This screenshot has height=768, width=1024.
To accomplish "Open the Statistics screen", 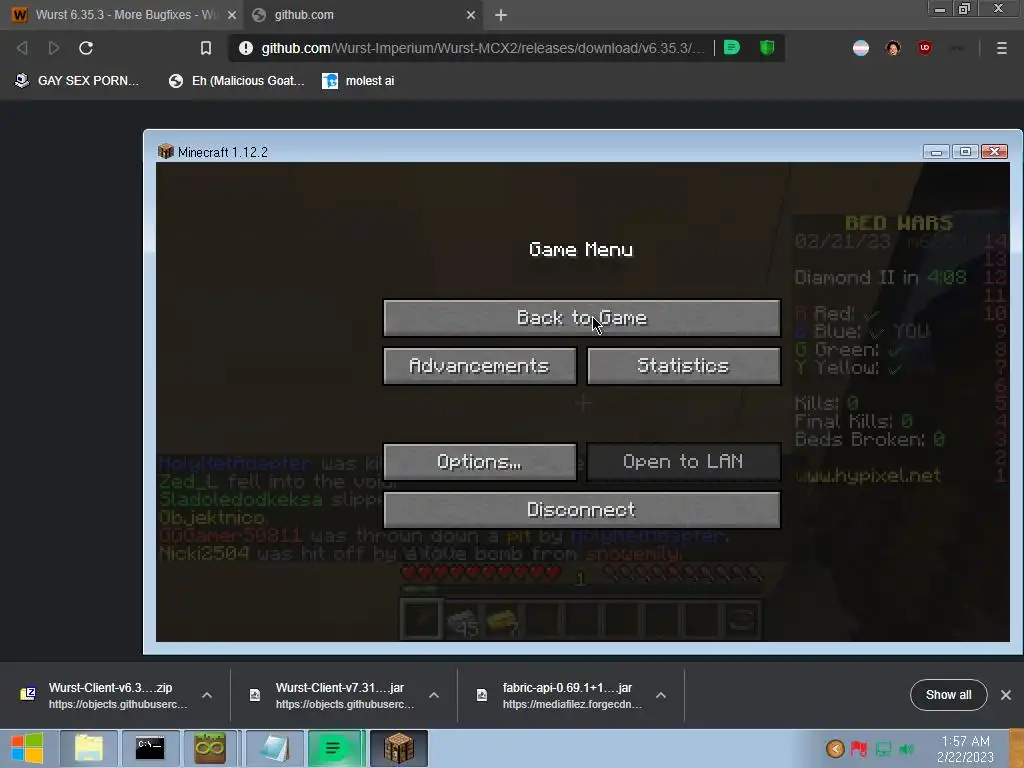I will 684,366.
